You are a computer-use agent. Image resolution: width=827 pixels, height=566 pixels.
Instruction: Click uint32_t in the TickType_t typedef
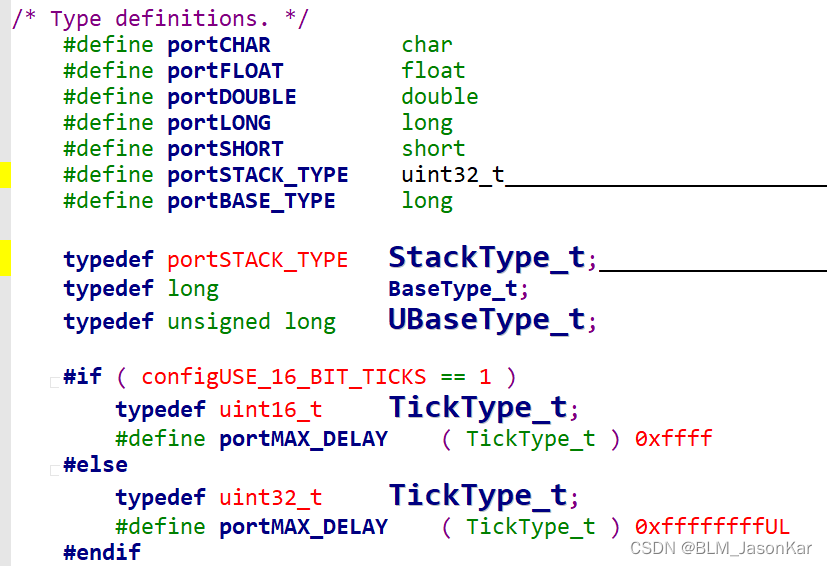[271, 497]
